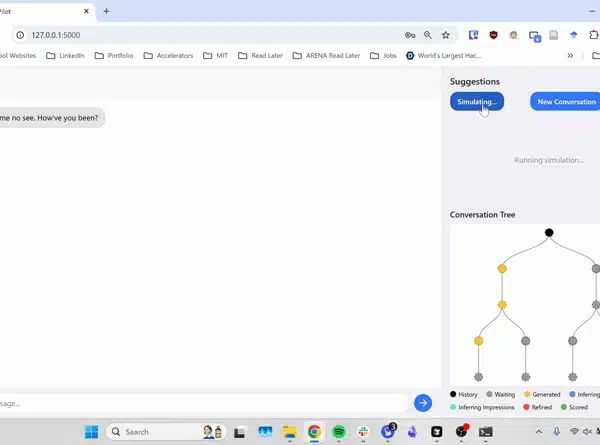This screenshot has height=445, width=600.
Task: Click the send message arrow button
Action: 423,403
